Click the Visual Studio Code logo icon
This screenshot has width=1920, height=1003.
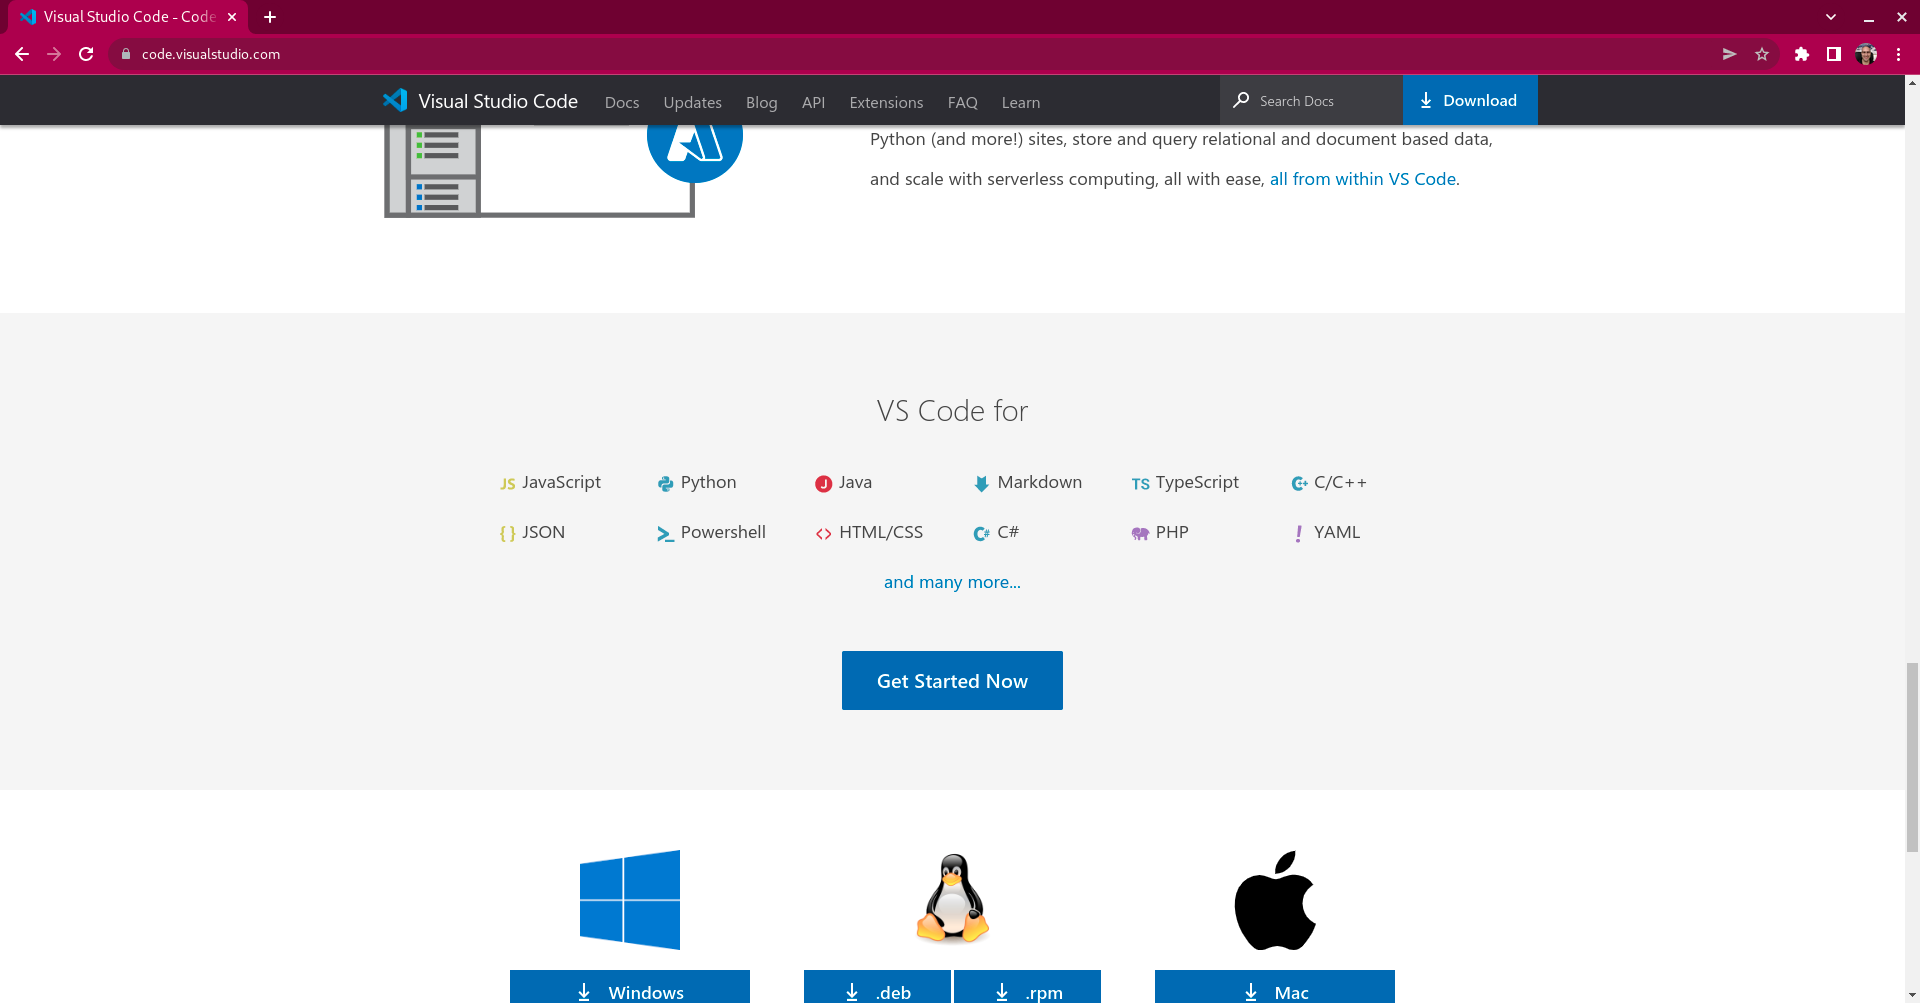[395, 100]
